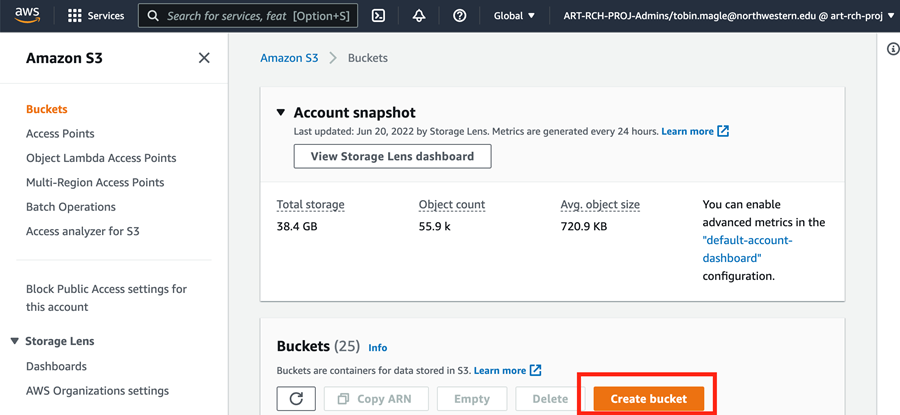The height and width of the screenshot is (415, 900).
Task: Open the notifications bell
Action: pyautogui.click(x=418, y=16)
